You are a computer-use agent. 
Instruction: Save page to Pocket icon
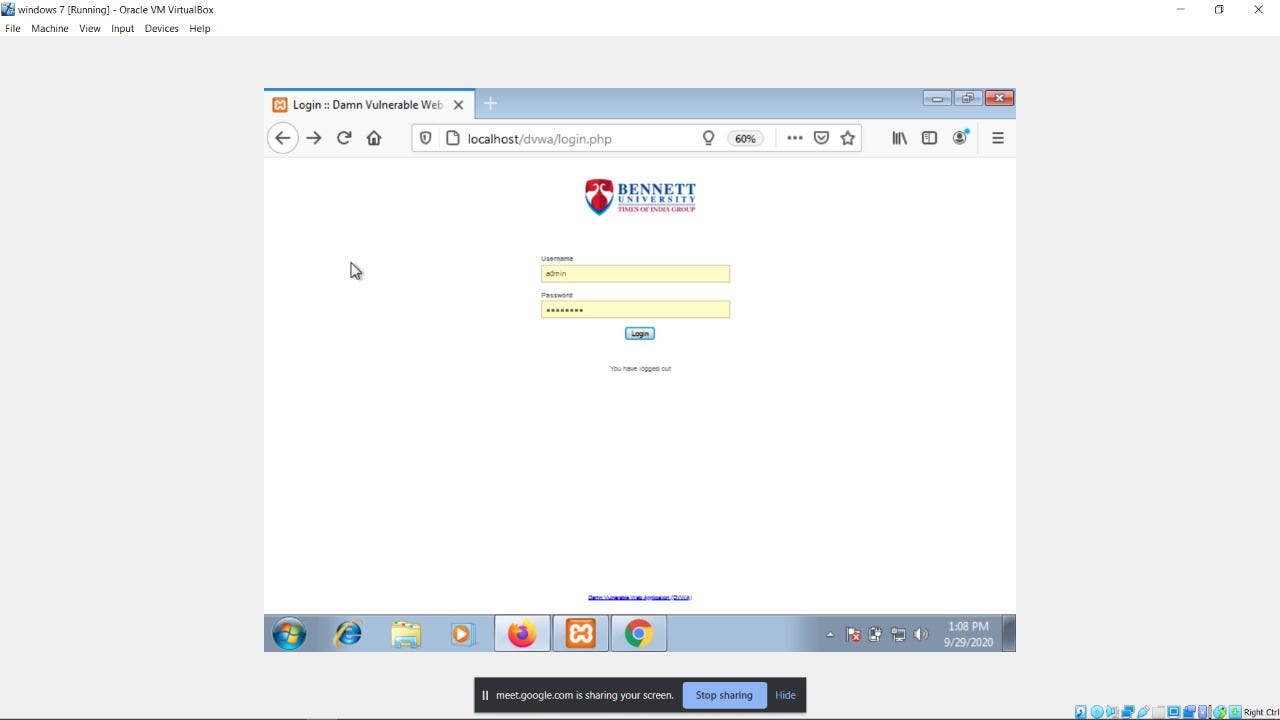(821, 138)
